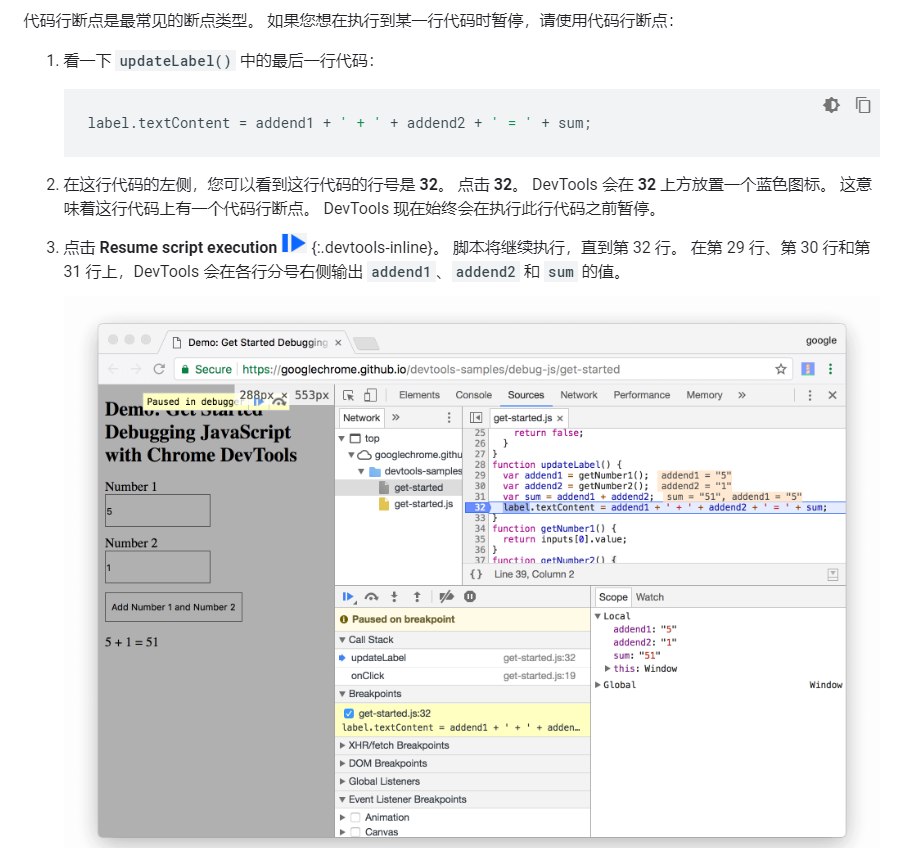Resume from the page overlay play icon
This screenshot has width=898, height=848.
coord(259,401)
